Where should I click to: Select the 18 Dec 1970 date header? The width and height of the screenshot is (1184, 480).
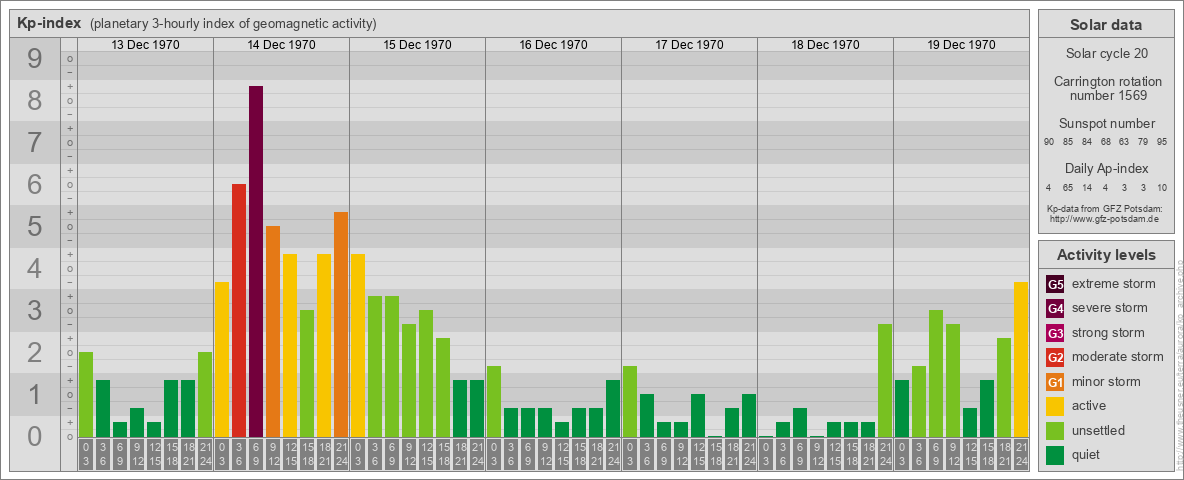pos(825,45)
